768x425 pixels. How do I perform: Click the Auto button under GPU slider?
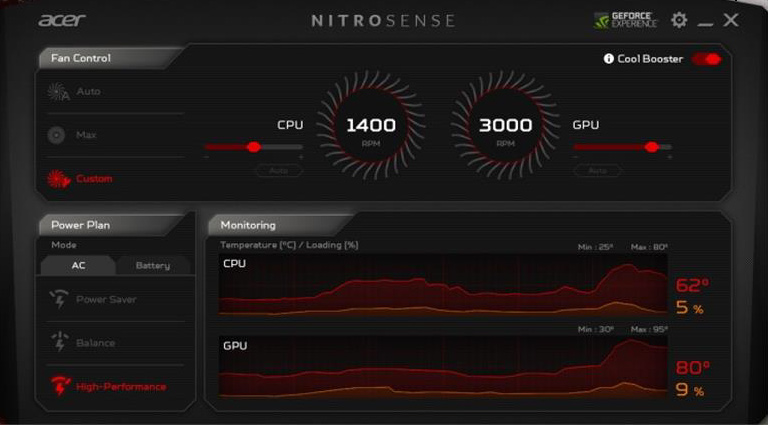click(598, 170)
